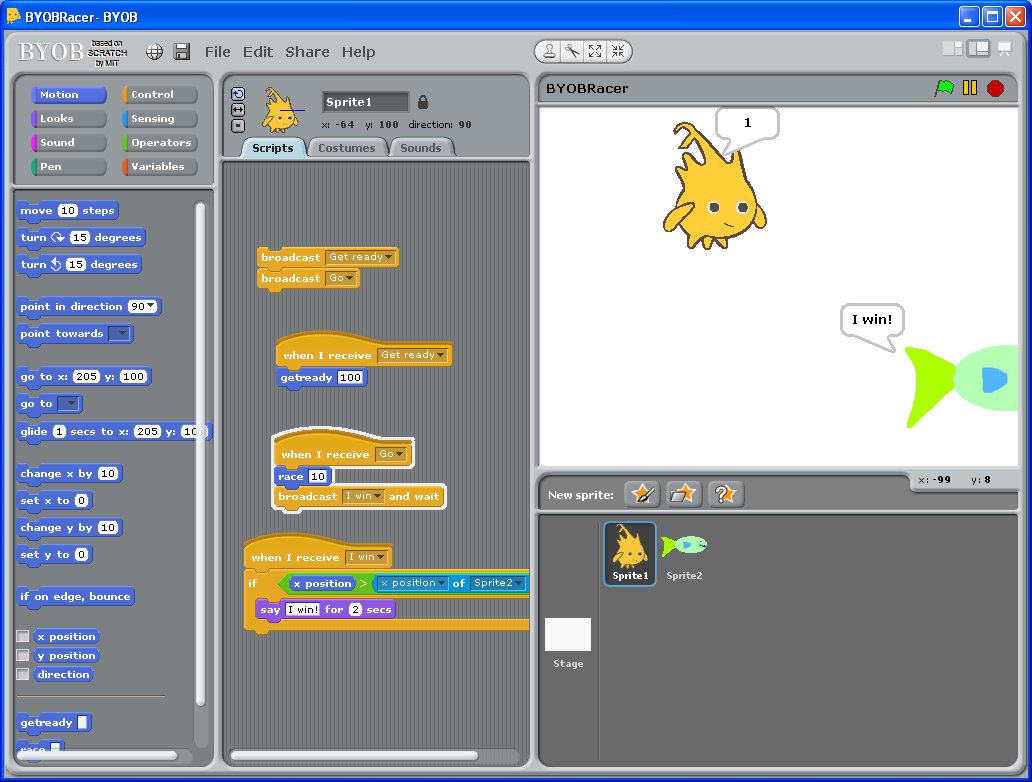Screen dimensions: 1032x782
Task: Save project with floppy disk icon
Action: coord(182,52)
